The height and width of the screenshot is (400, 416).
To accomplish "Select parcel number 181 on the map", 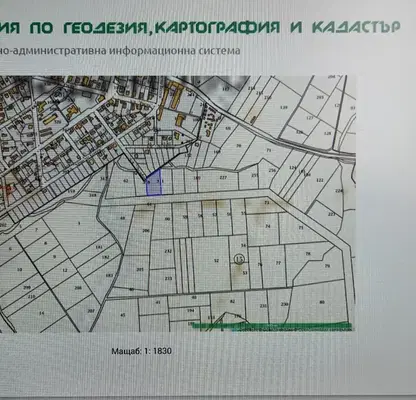I will (x=99, y=248).
